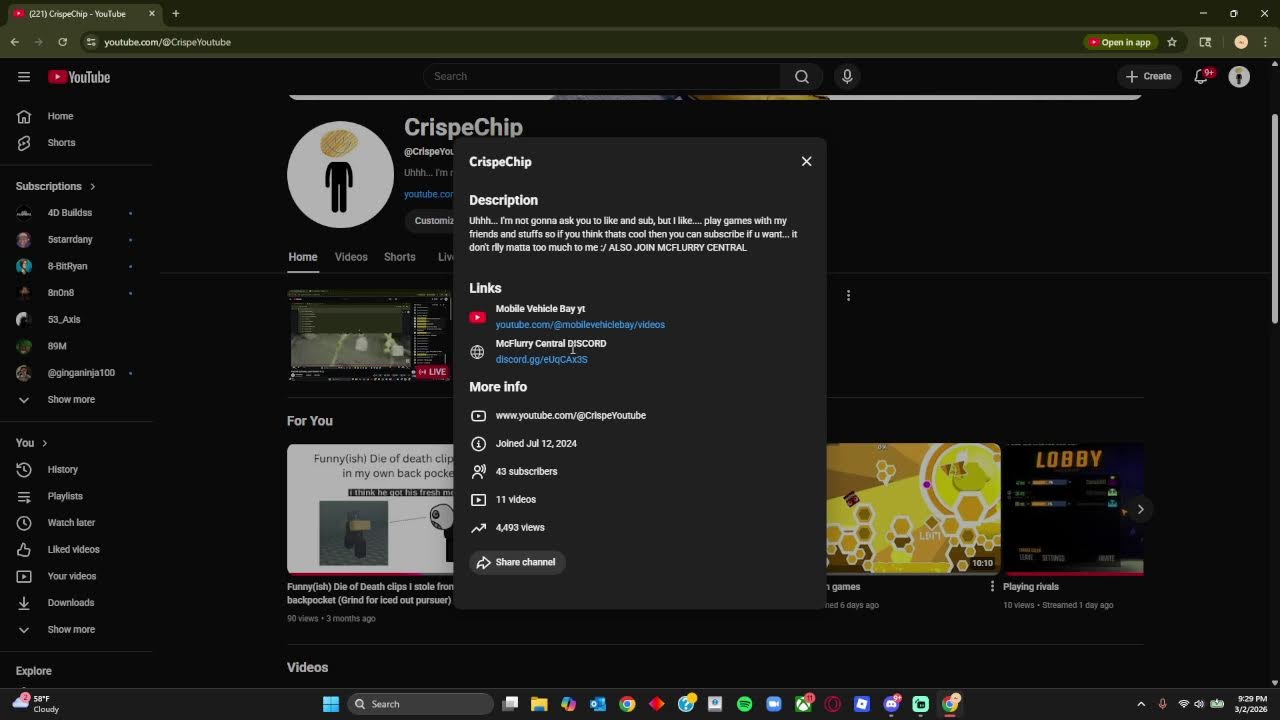The height and width of the screenshot is (720, 1280).
Task: Click the address bar URL
Action: tap(168, 42)
